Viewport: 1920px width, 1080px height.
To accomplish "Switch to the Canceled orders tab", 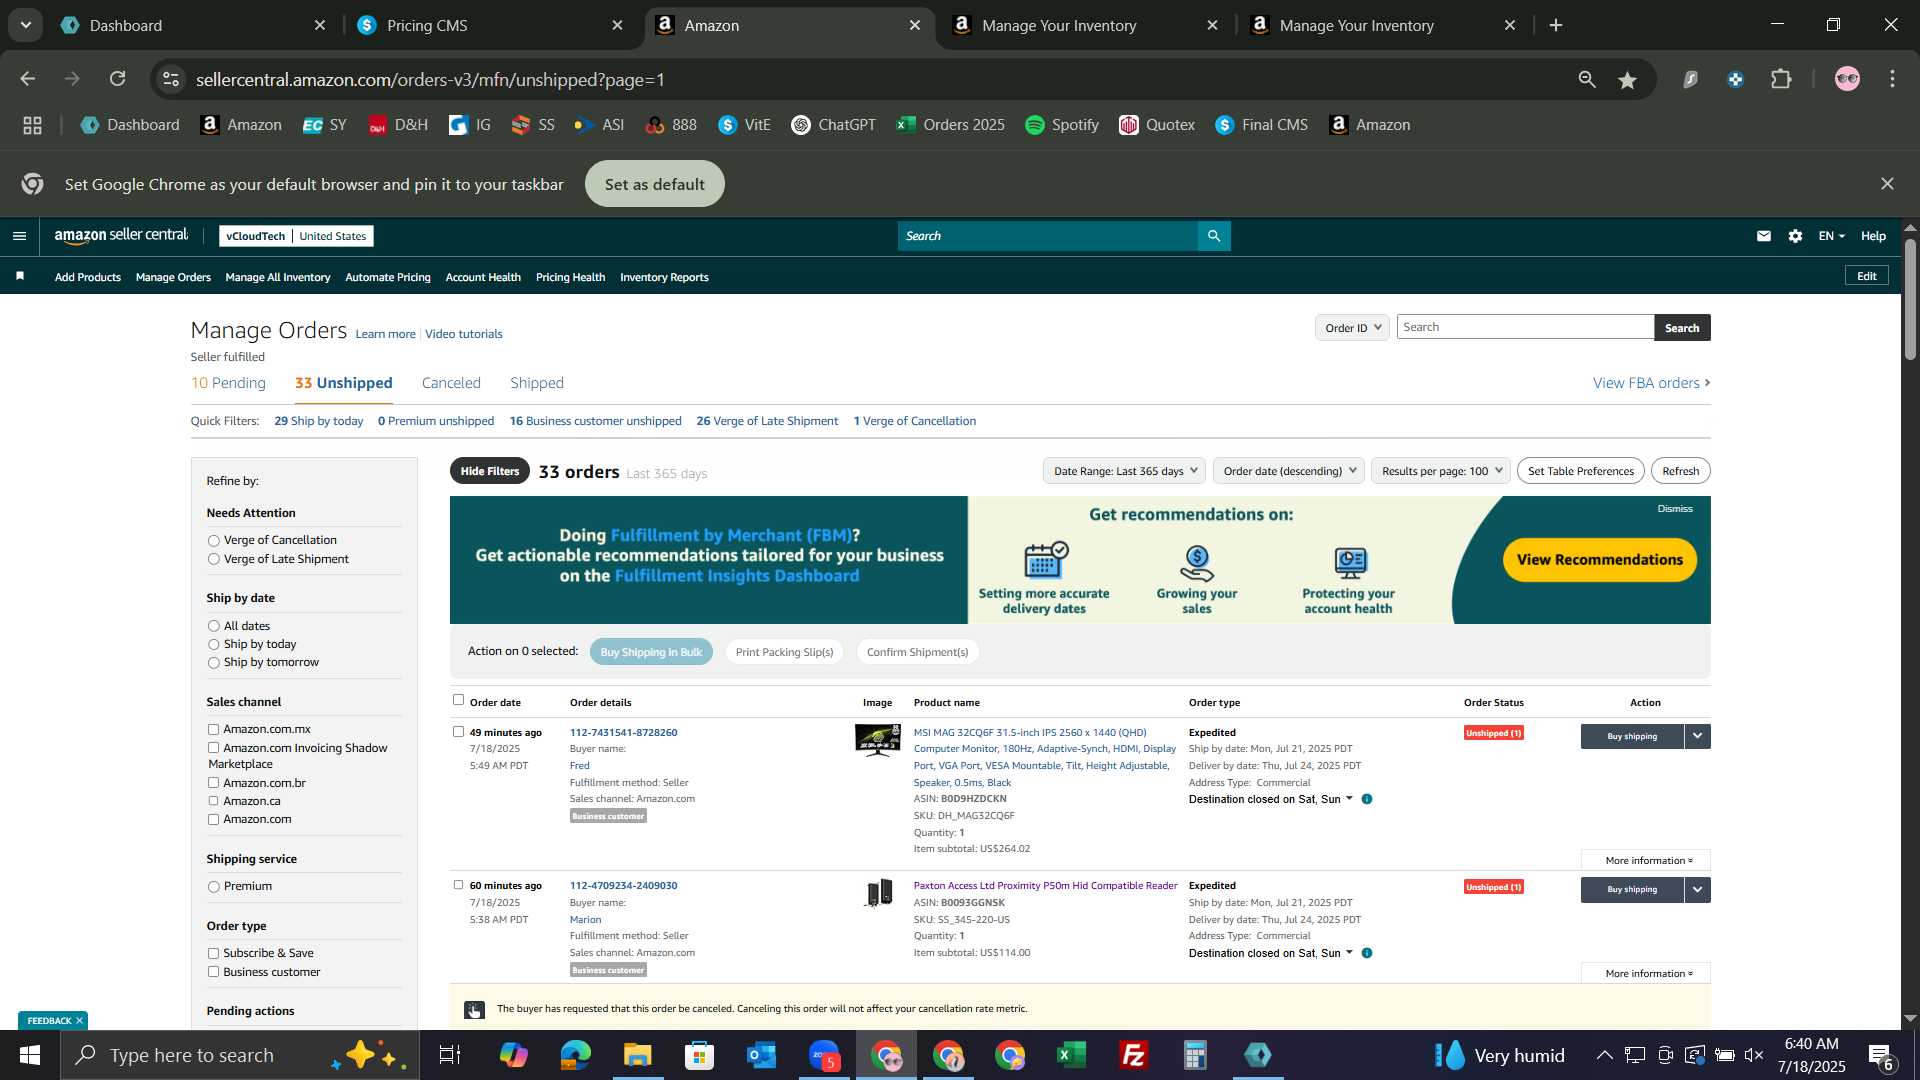I will point(451,383).
